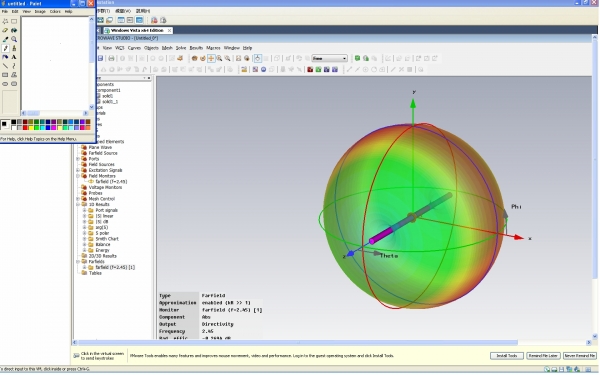600x375 pixels.
Task: Open the Image menu in Paint
Action: click(40, 11)
